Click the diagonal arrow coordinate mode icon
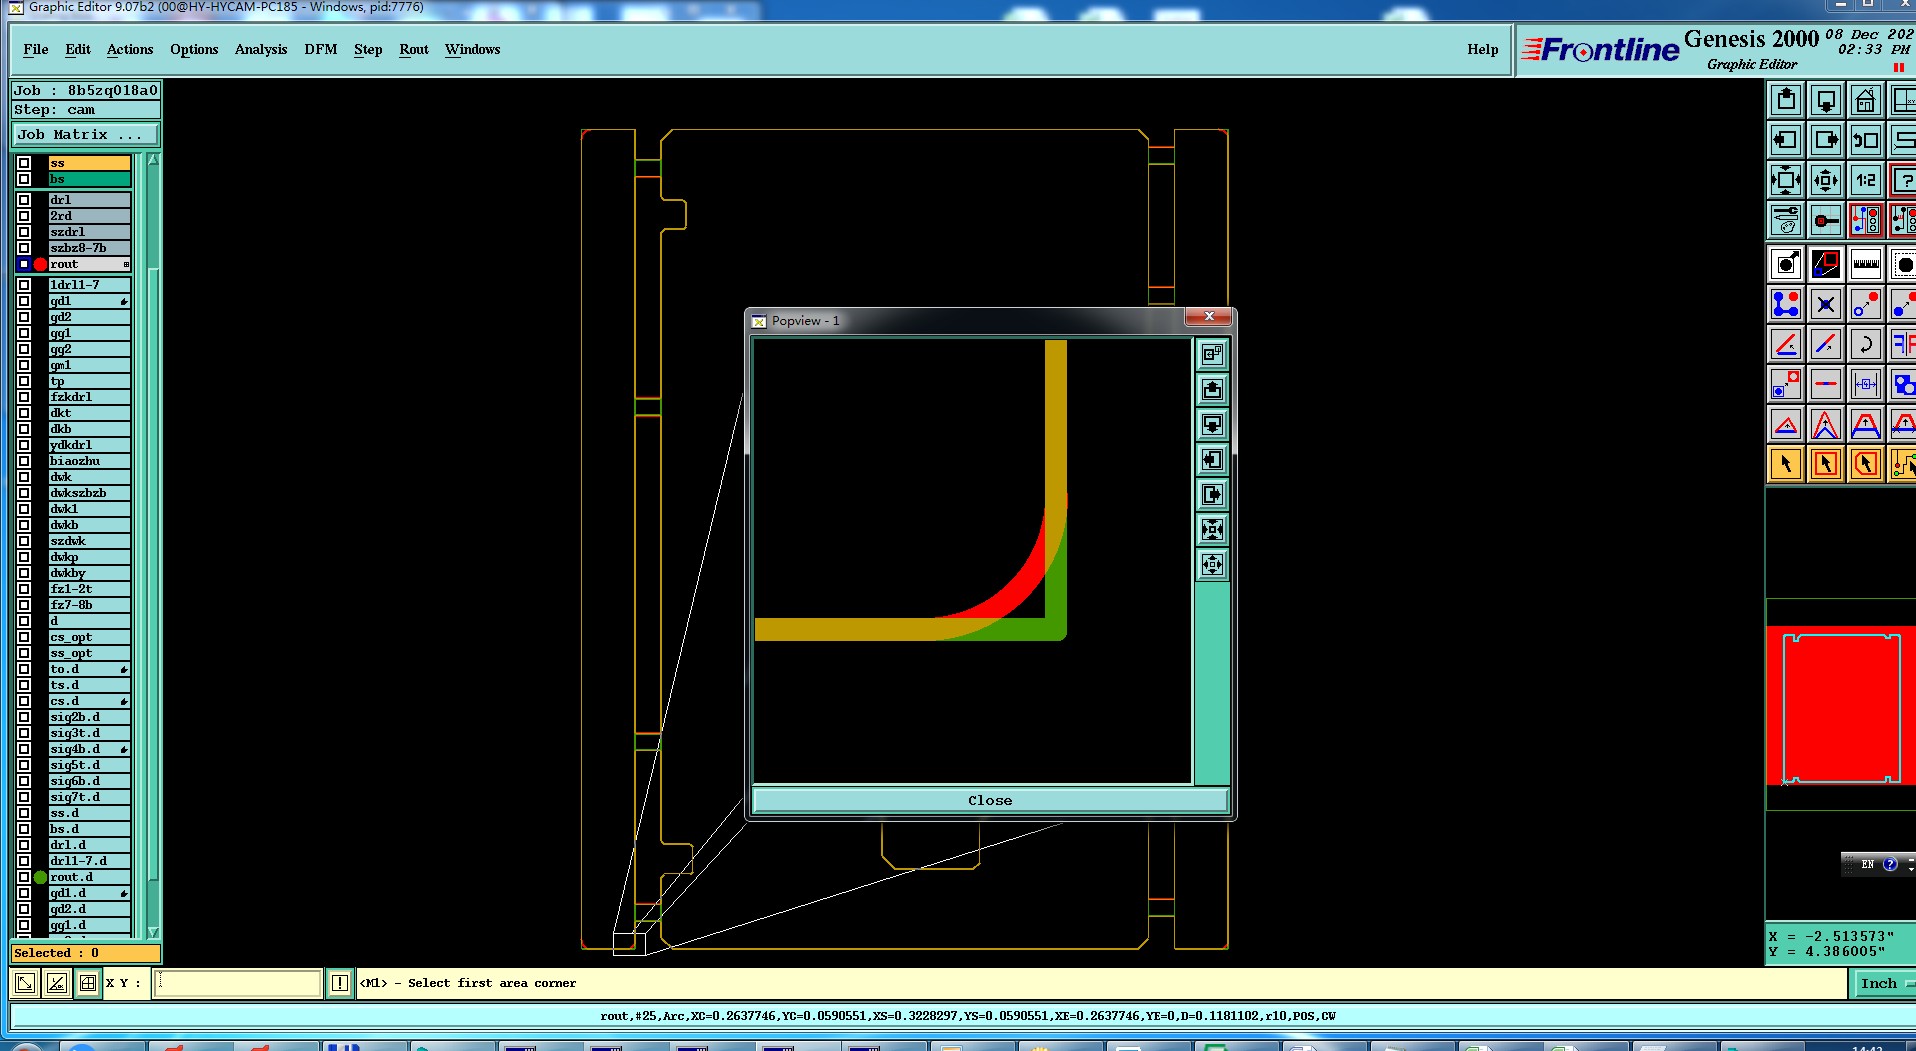 pos(26,983)
